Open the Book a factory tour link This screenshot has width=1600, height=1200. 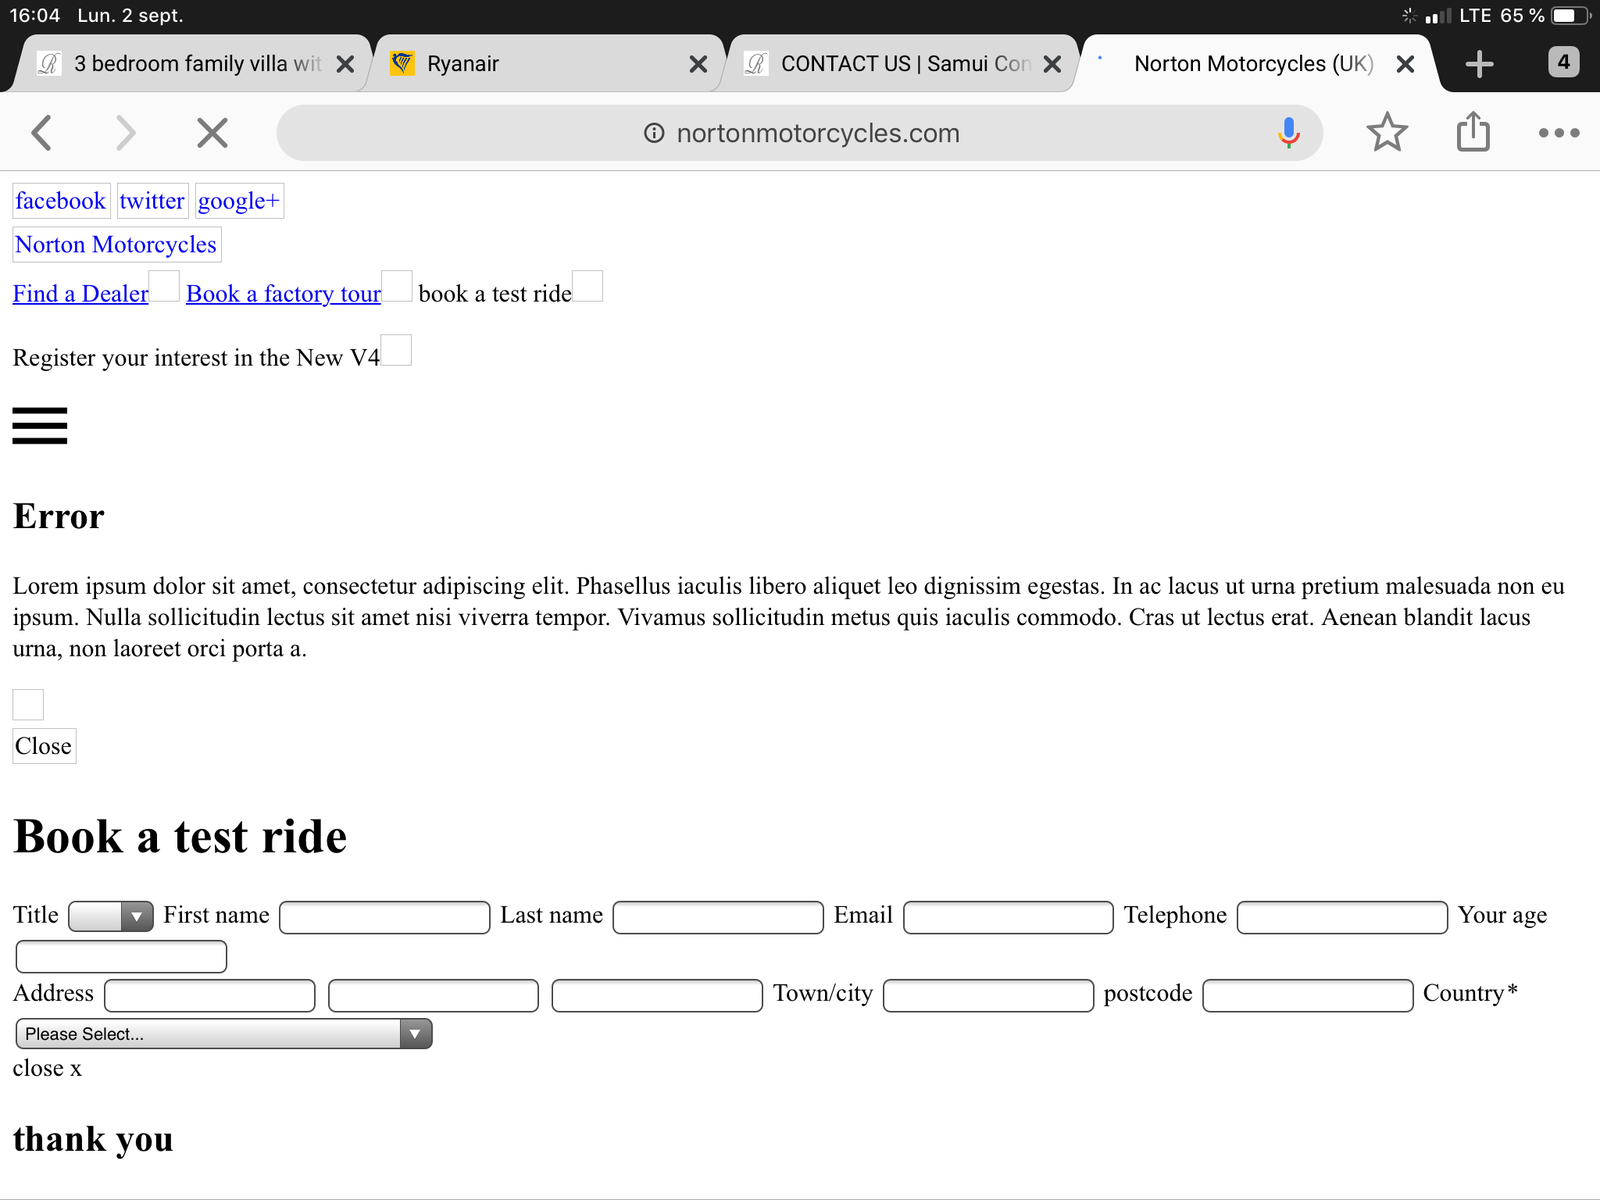[284, 294]
